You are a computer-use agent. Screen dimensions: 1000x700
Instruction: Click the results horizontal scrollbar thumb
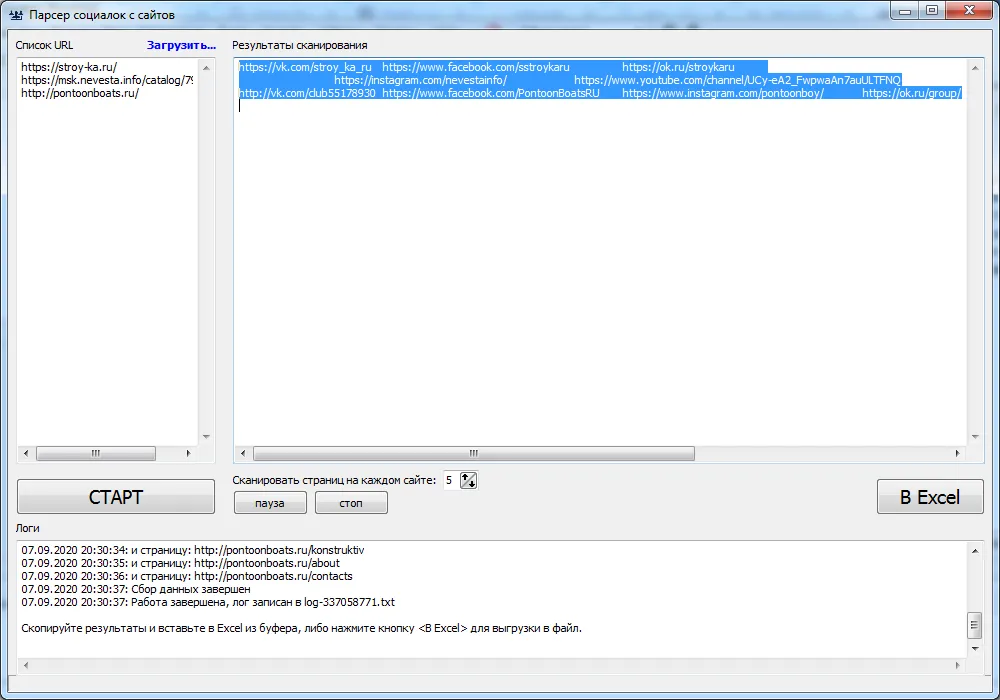click(x=474, y=453)
